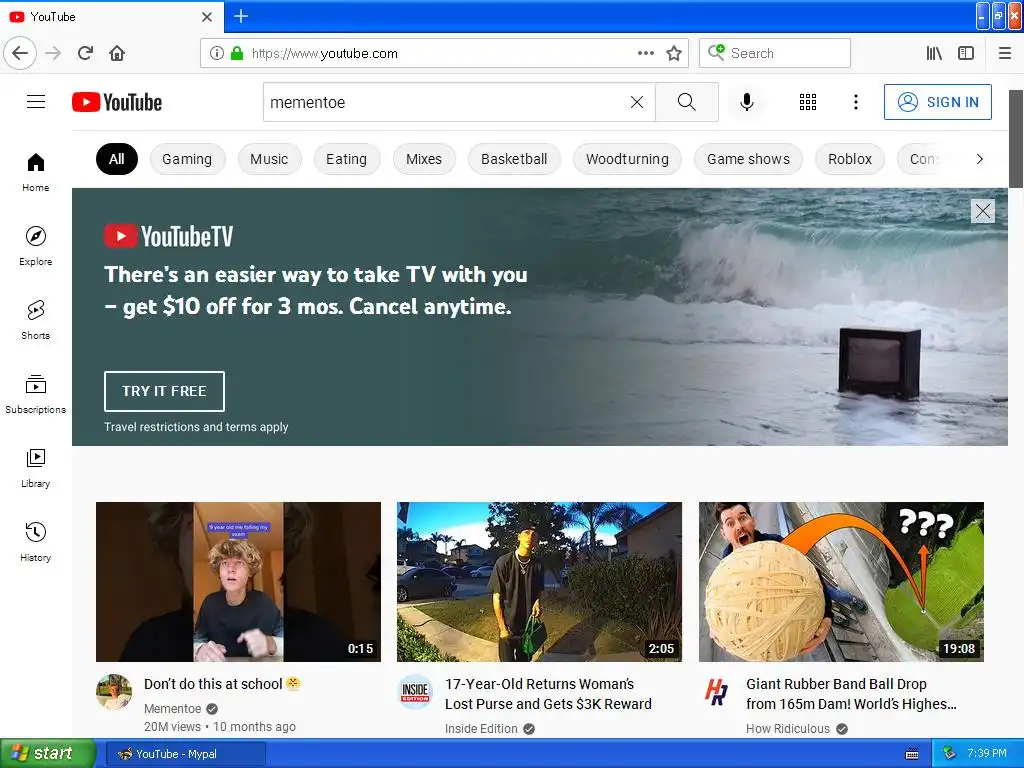Image resolution: width=1024 pixels, height=768 pixels.
Task: Show site information icon in the address bar
Action: (x=217, y=53)
